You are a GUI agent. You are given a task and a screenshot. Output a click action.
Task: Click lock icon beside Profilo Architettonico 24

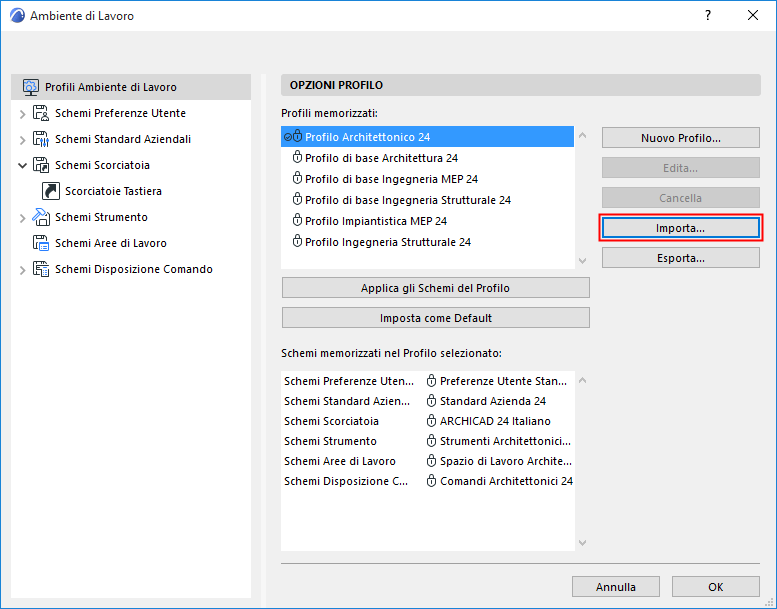[x=297, y=136]
